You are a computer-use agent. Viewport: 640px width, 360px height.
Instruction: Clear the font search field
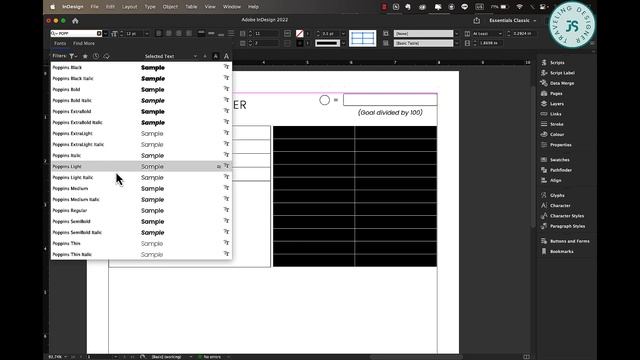(x=99, y=33)
